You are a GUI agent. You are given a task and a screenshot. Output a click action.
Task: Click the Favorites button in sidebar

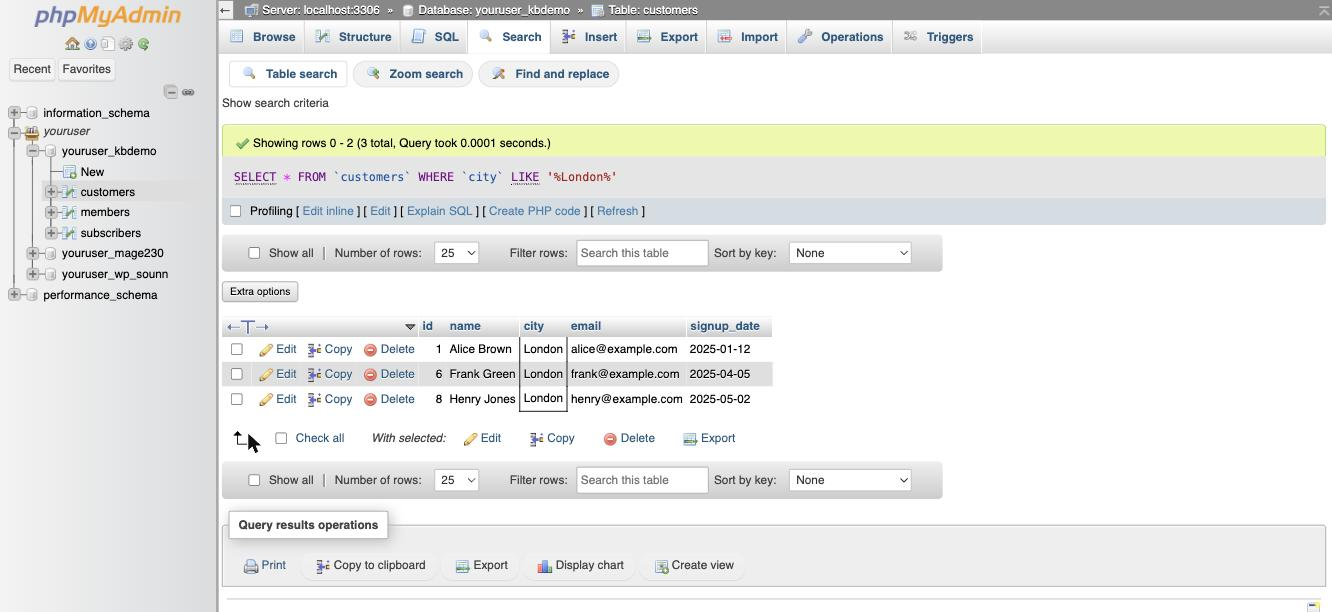[86, 69]
